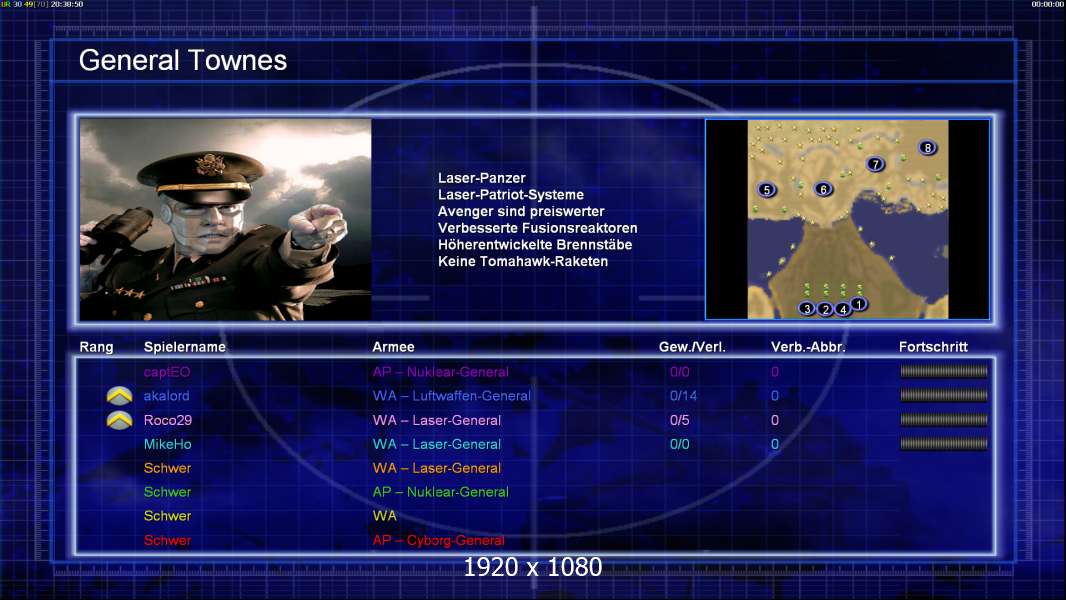Click MikeHo's WA – Laser-General army
The width and height of the screenshot is (1066, 600).
(x=436, y=444)
